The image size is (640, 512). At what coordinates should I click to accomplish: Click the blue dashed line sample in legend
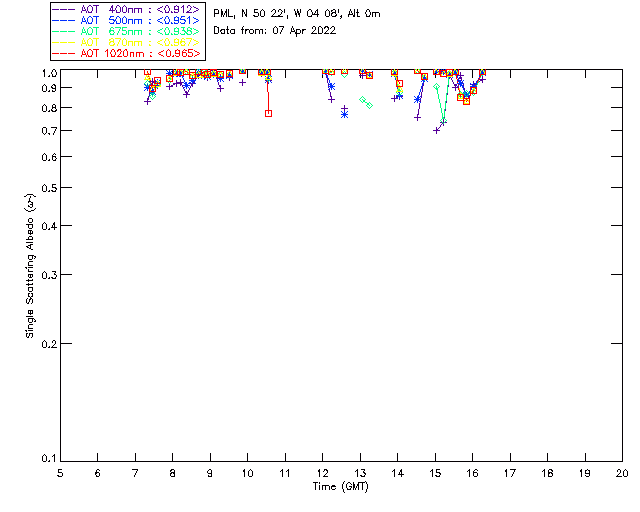[x=64, y=20]
